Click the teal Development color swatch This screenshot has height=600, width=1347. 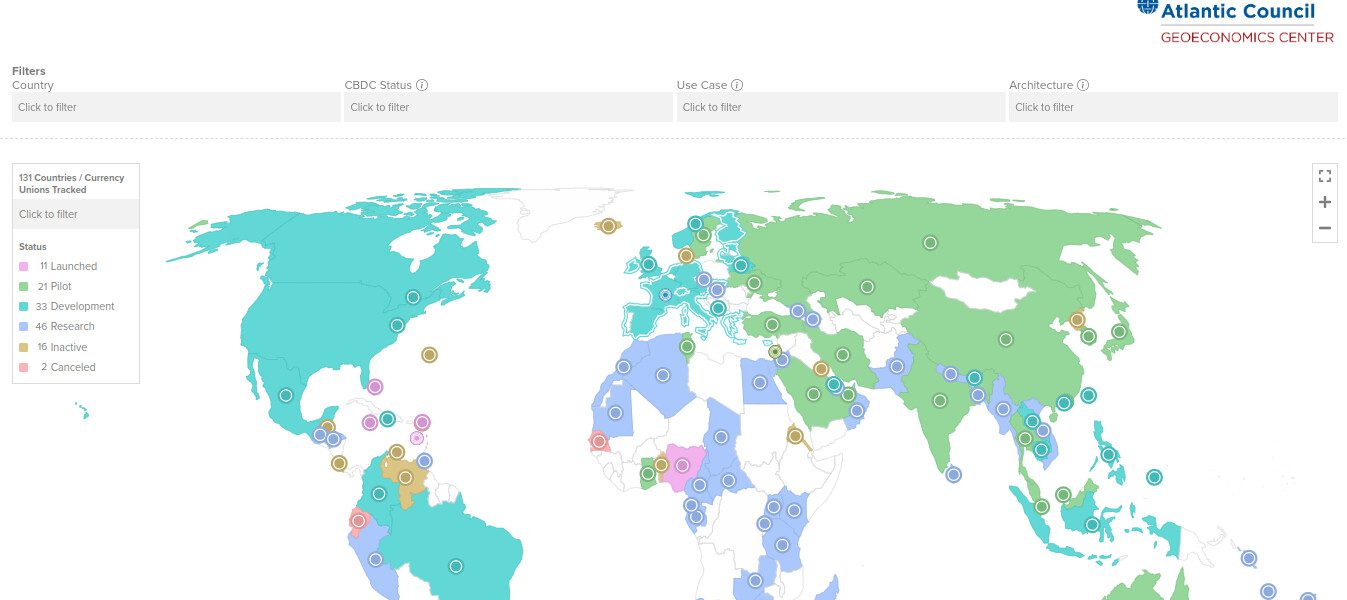coord(24,307)
